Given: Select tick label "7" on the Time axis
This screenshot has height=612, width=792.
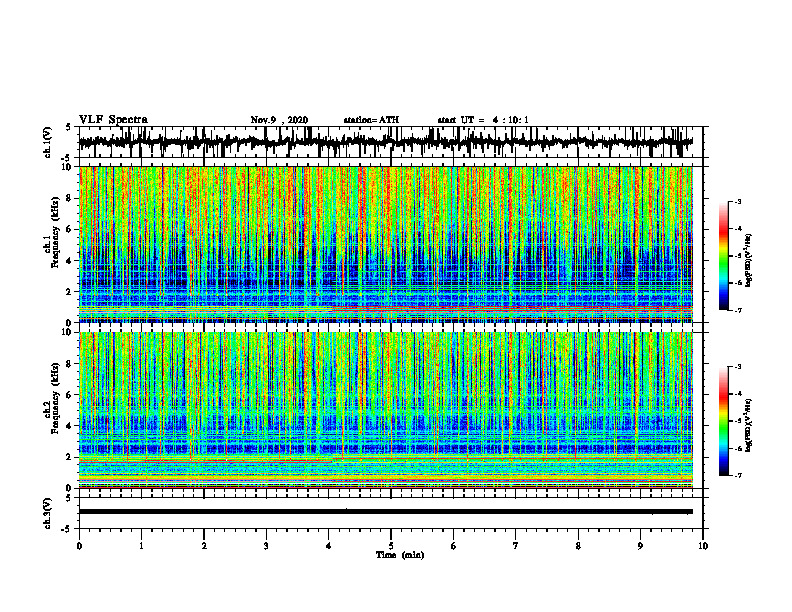Looking at the screenshot, I should pos(516,546).
